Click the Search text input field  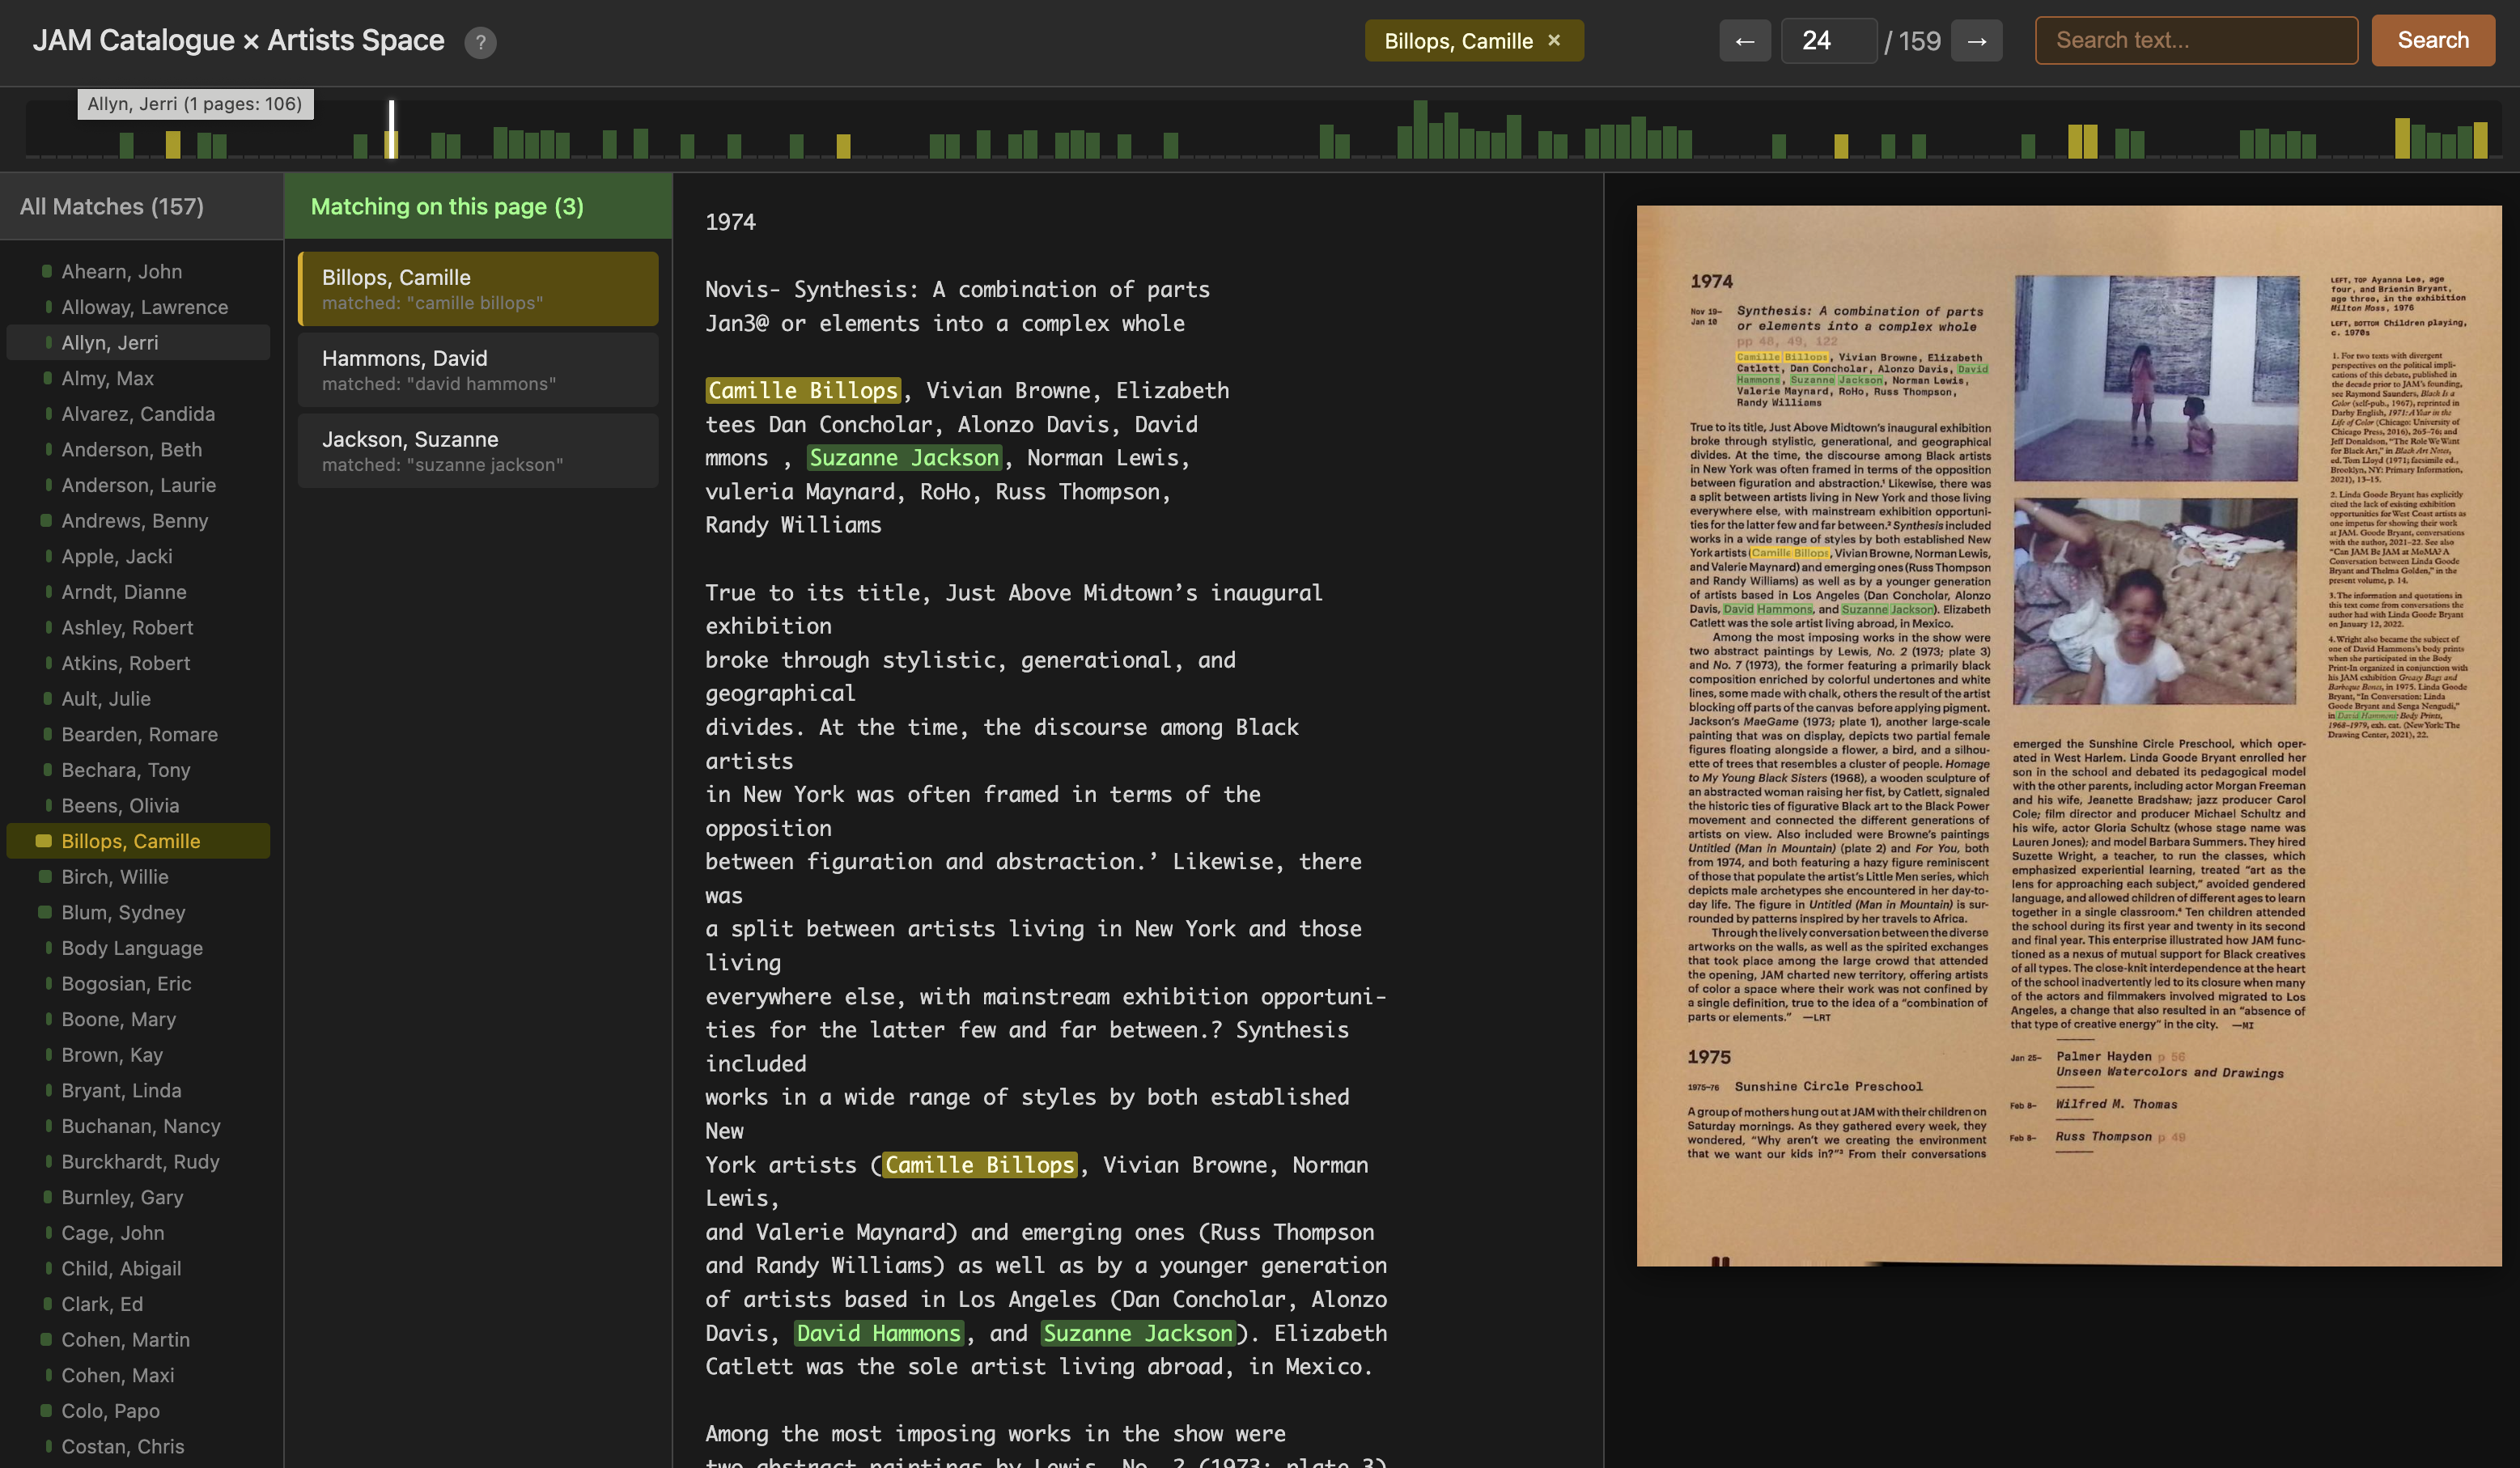(x=2195, y=41)
